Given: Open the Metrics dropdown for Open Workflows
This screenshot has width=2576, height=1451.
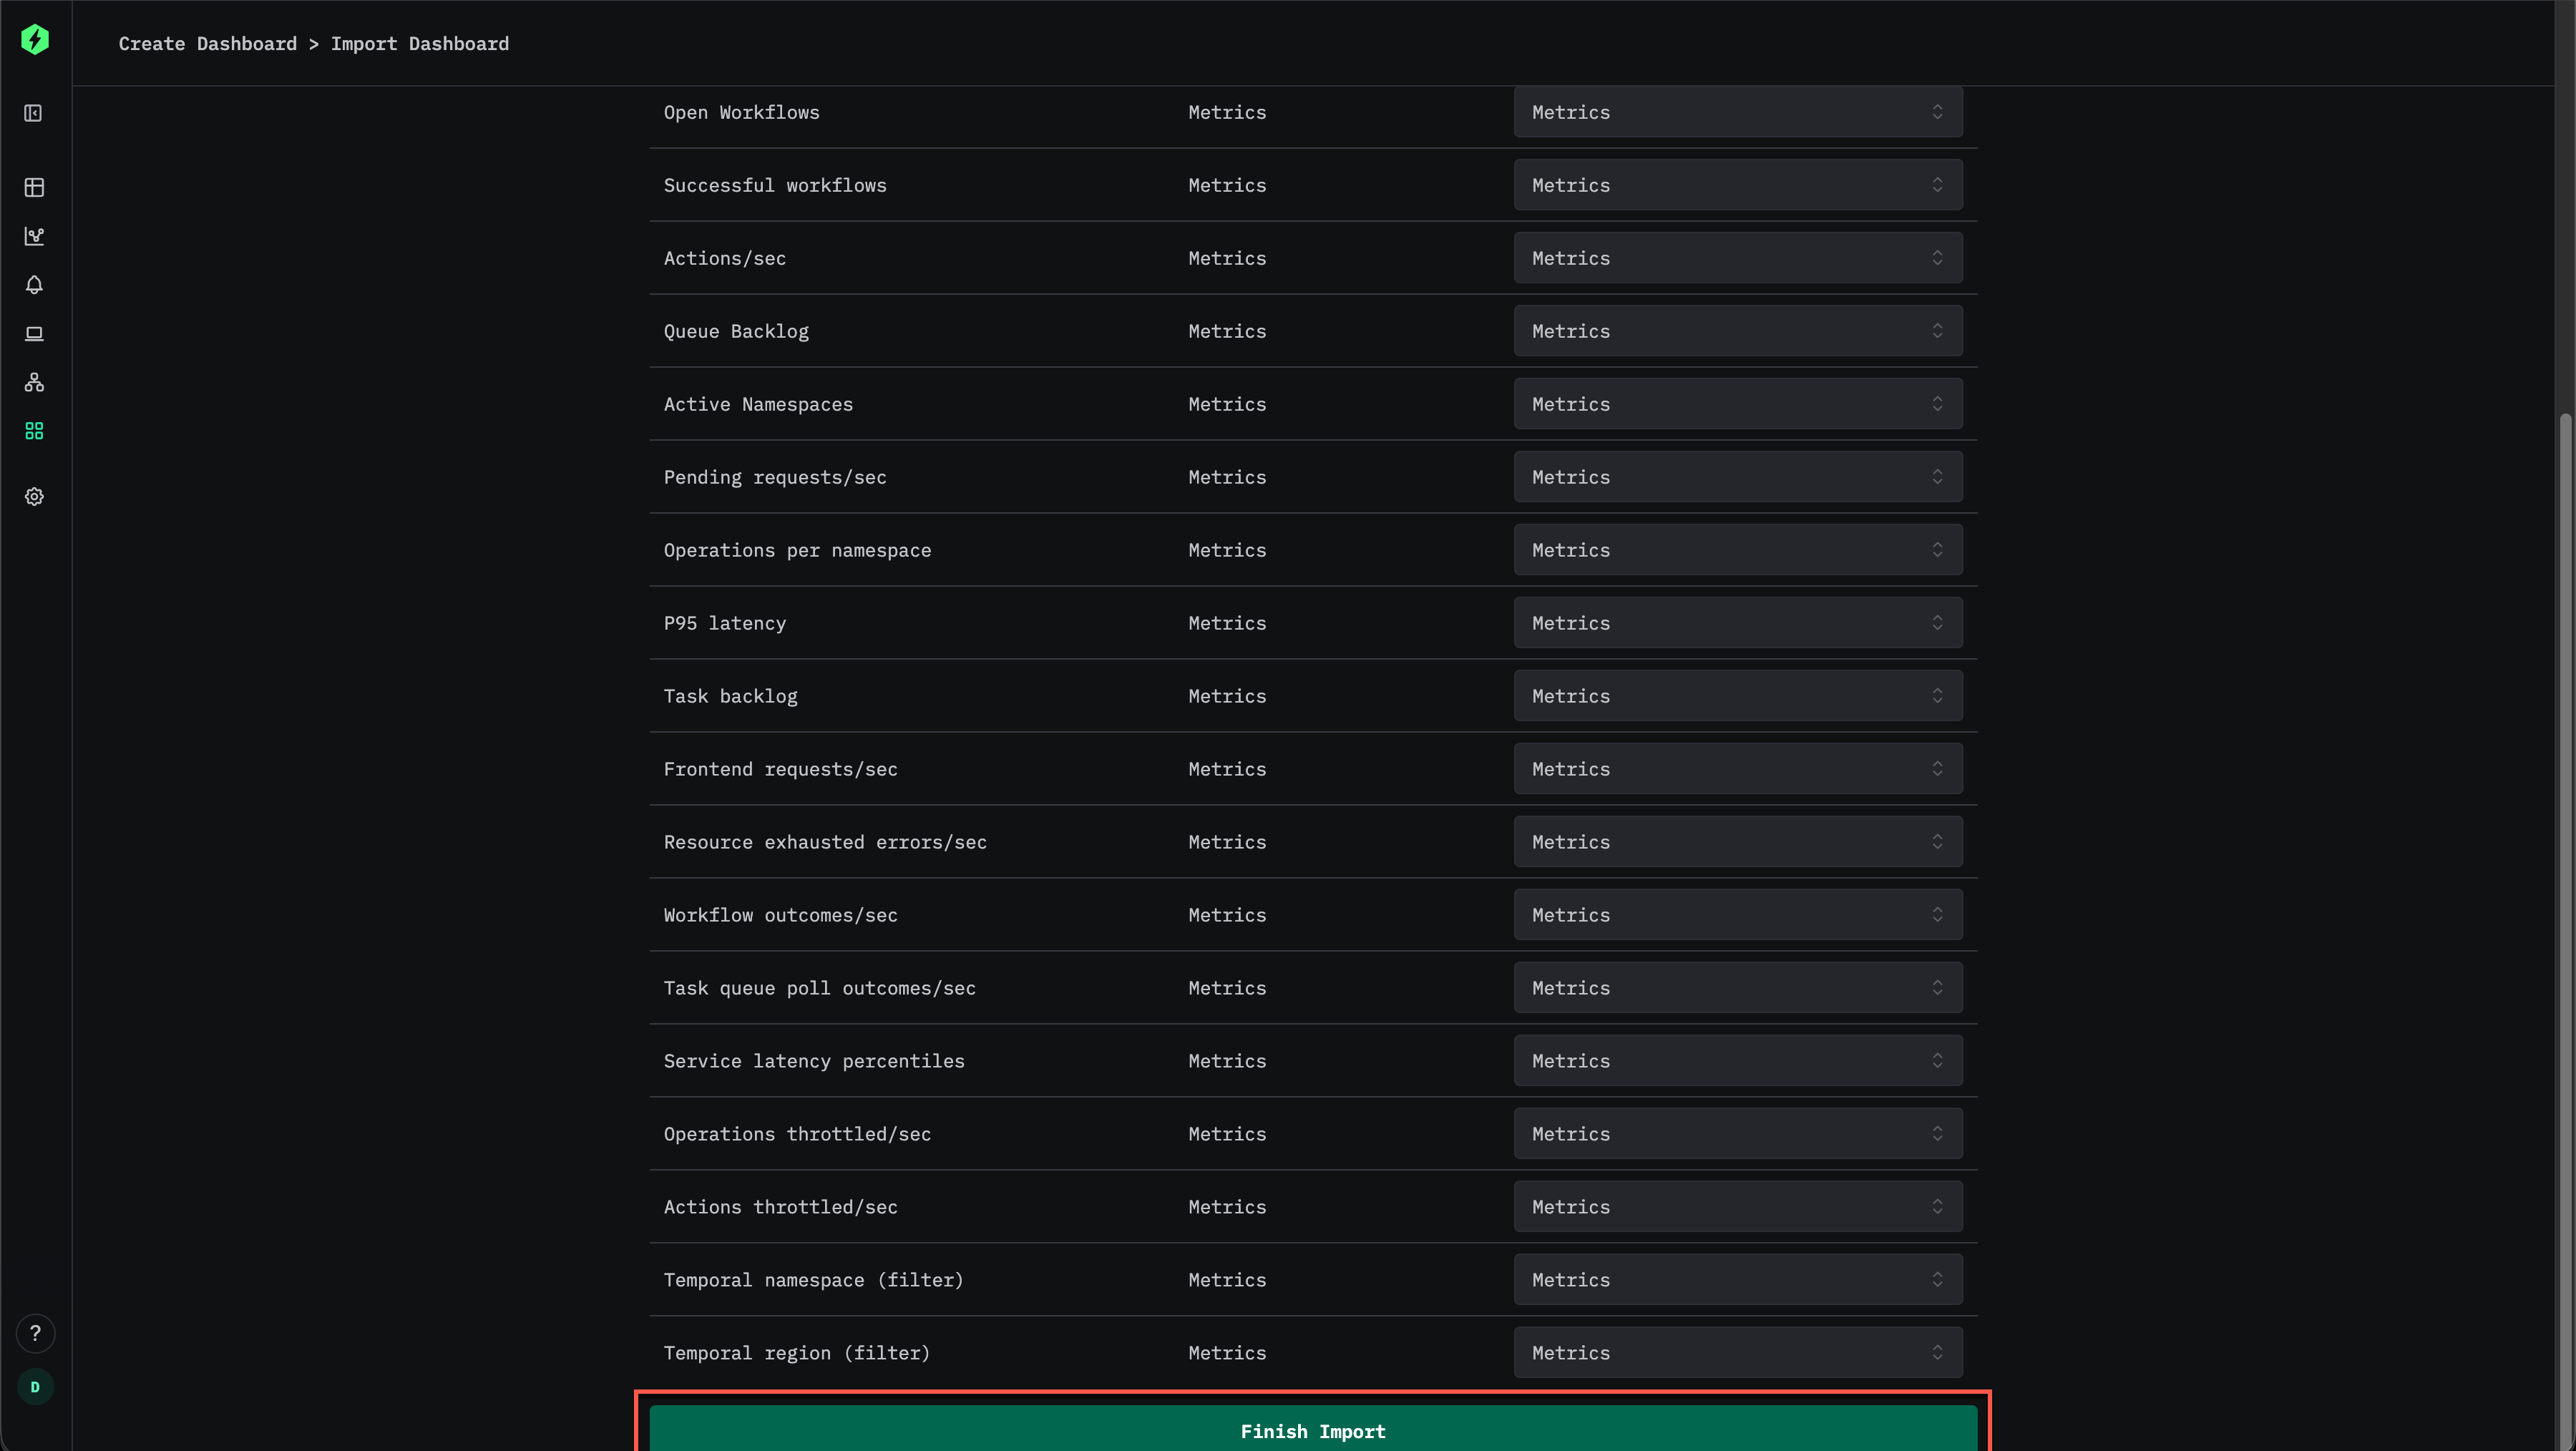Looking at the screenshot, I should tap(1737, 112).
